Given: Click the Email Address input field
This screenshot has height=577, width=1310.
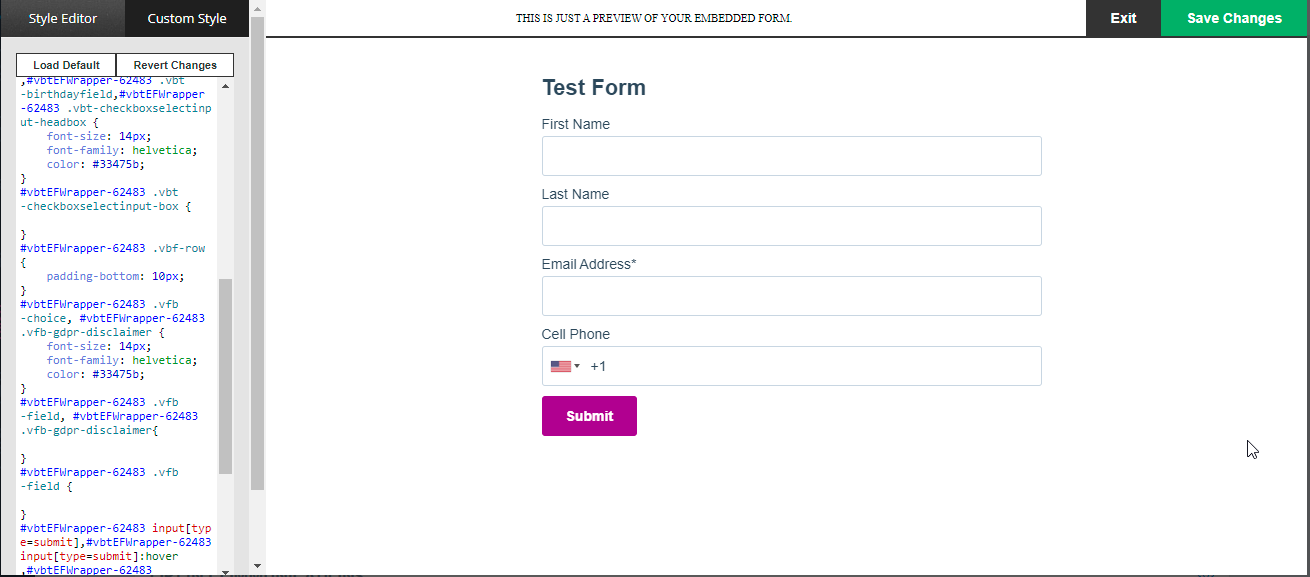Looking at the screenshot, I should [x=791, y=296].
